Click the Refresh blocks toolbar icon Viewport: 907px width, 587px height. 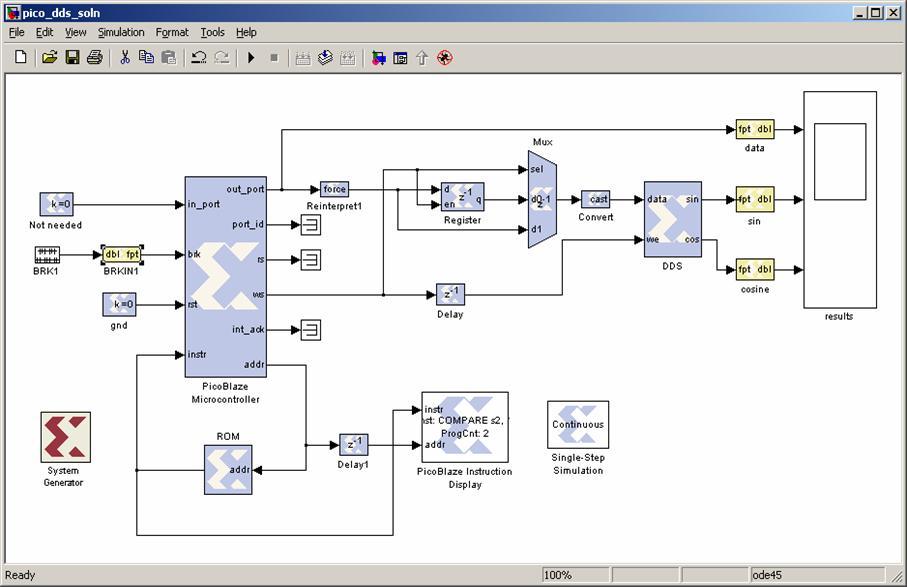point(348,58)
